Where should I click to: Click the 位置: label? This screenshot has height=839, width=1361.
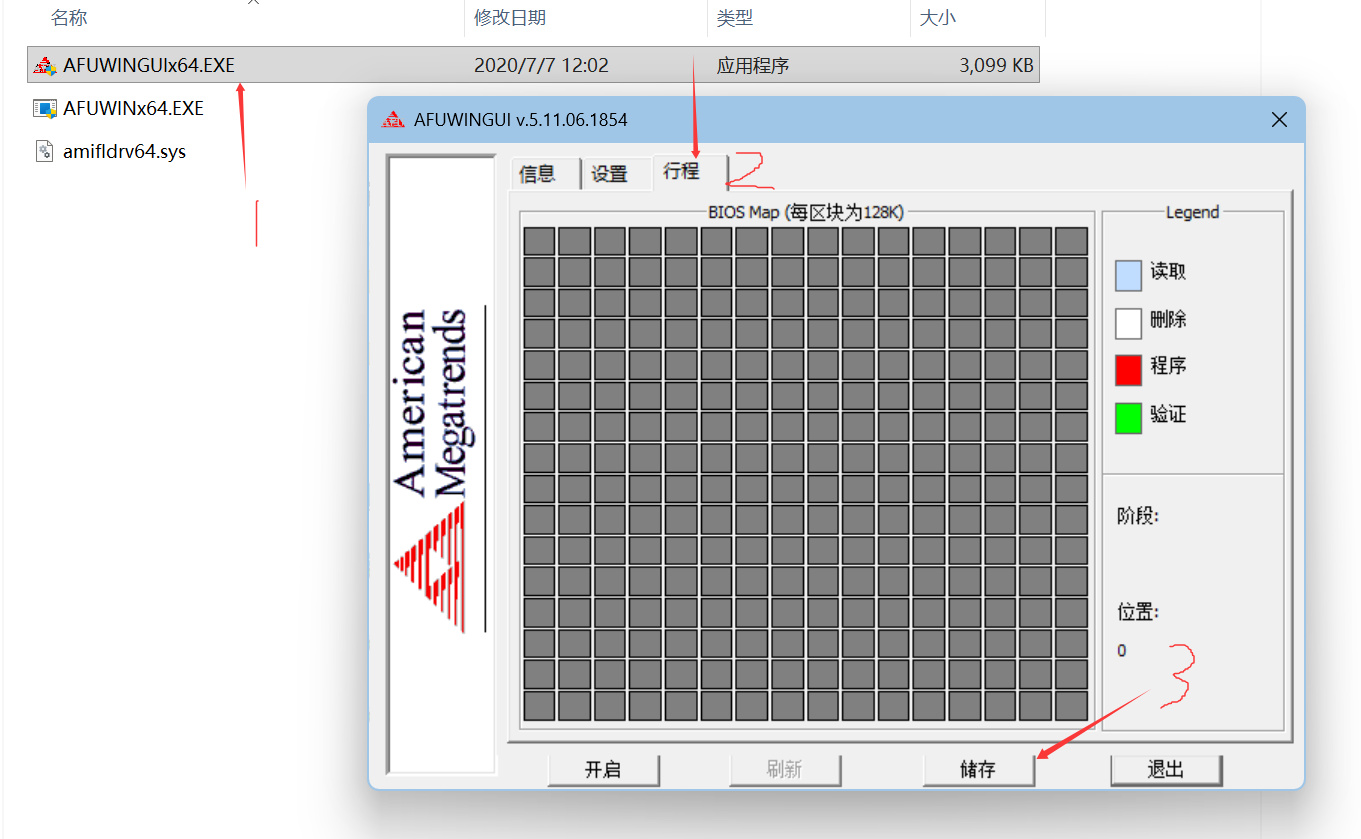pyautogui.click(x=1138, y=612)
